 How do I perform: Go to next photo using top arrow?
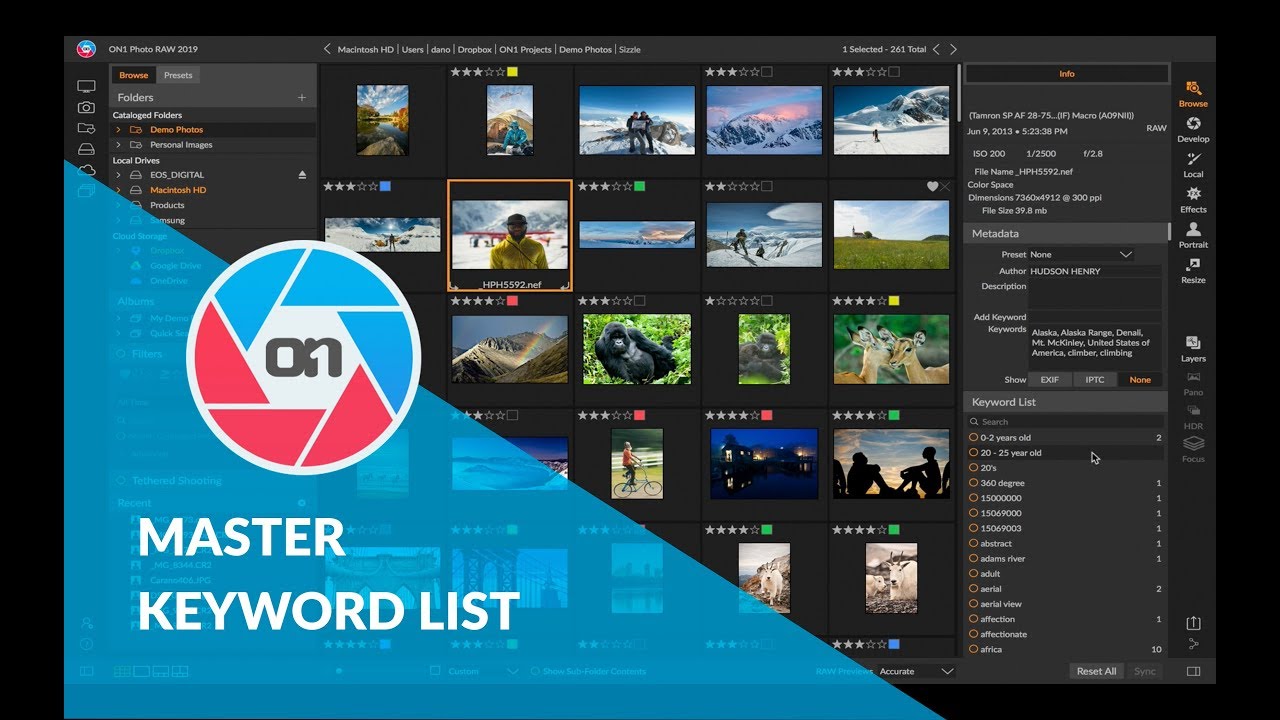[953, 49]
